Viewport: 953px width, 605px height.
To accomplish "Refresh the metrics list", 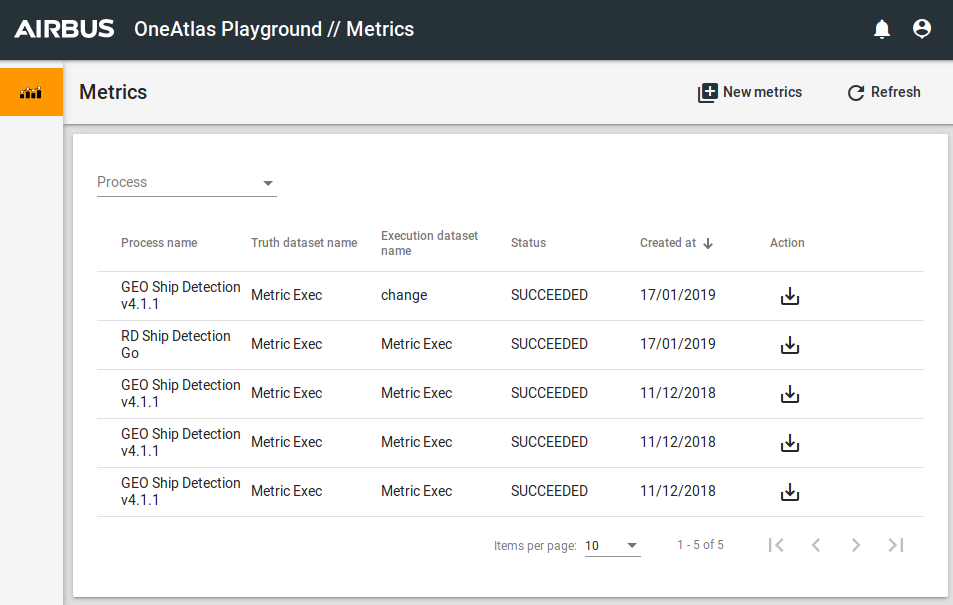I will [x=884, y=92].
